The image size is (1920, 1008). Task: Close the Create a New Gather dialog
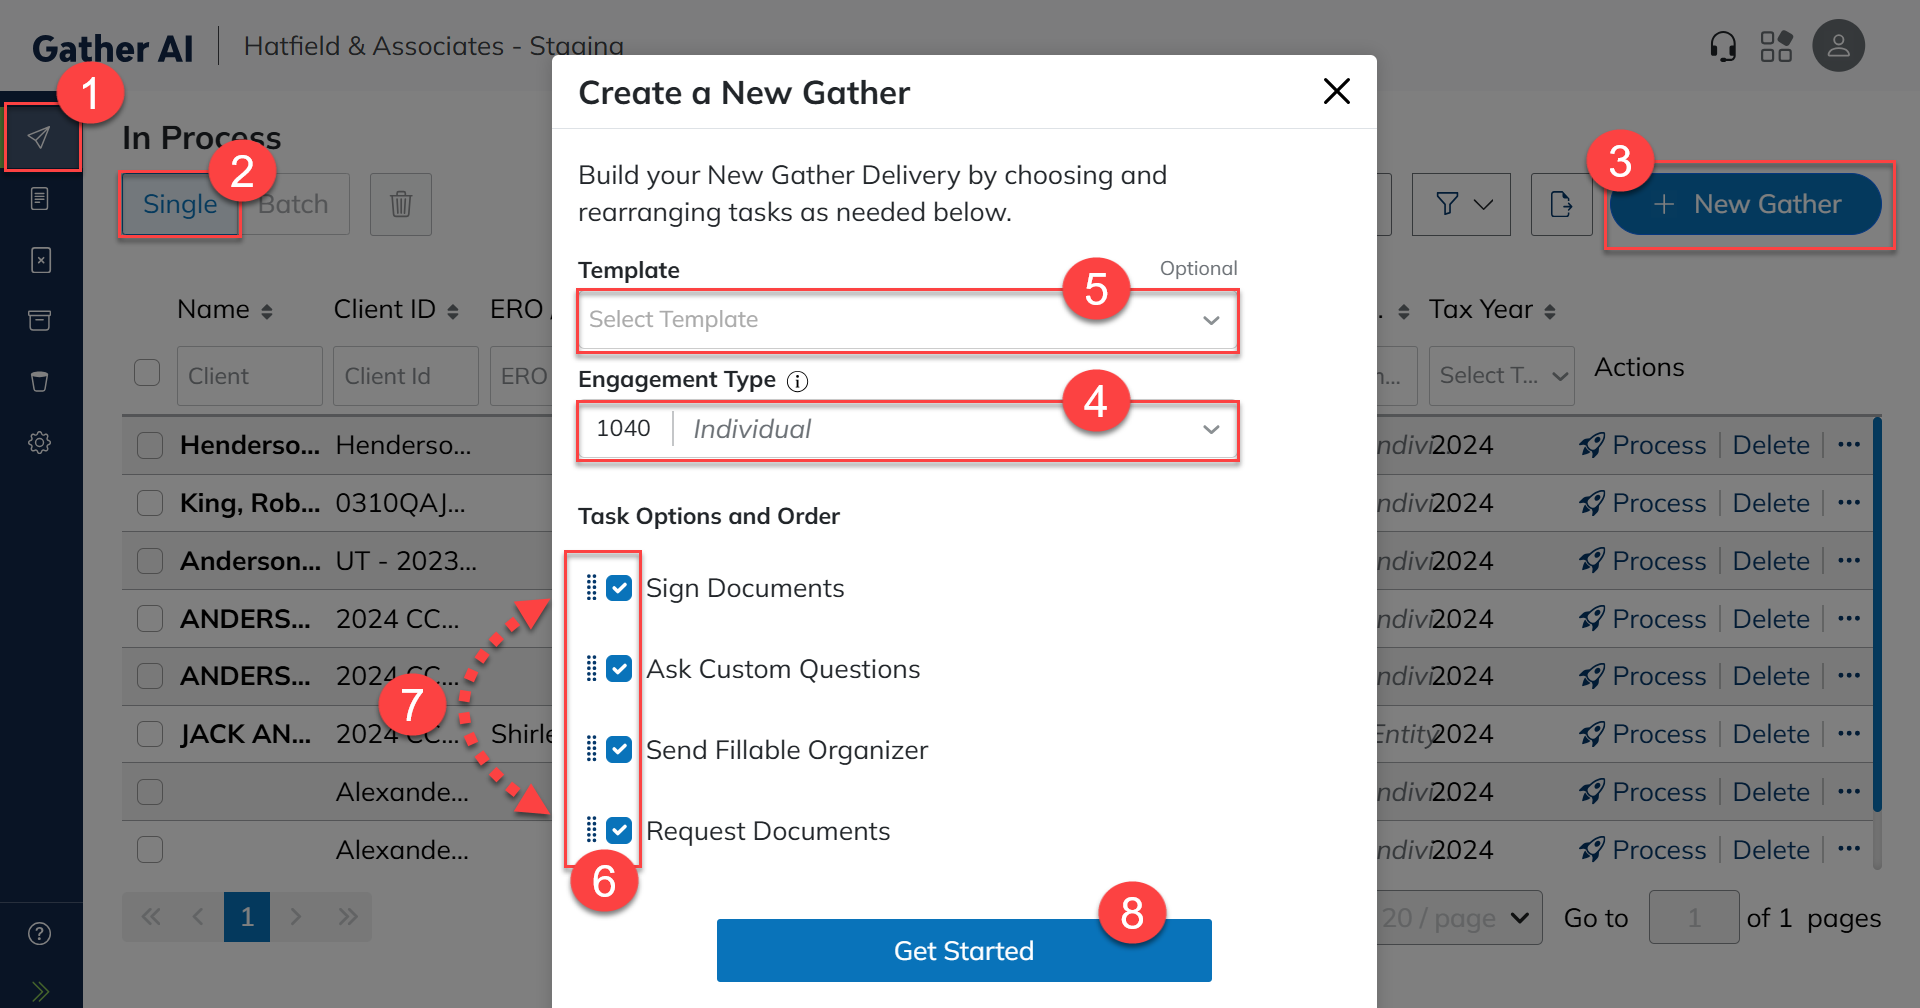(x=1336, y=91)
